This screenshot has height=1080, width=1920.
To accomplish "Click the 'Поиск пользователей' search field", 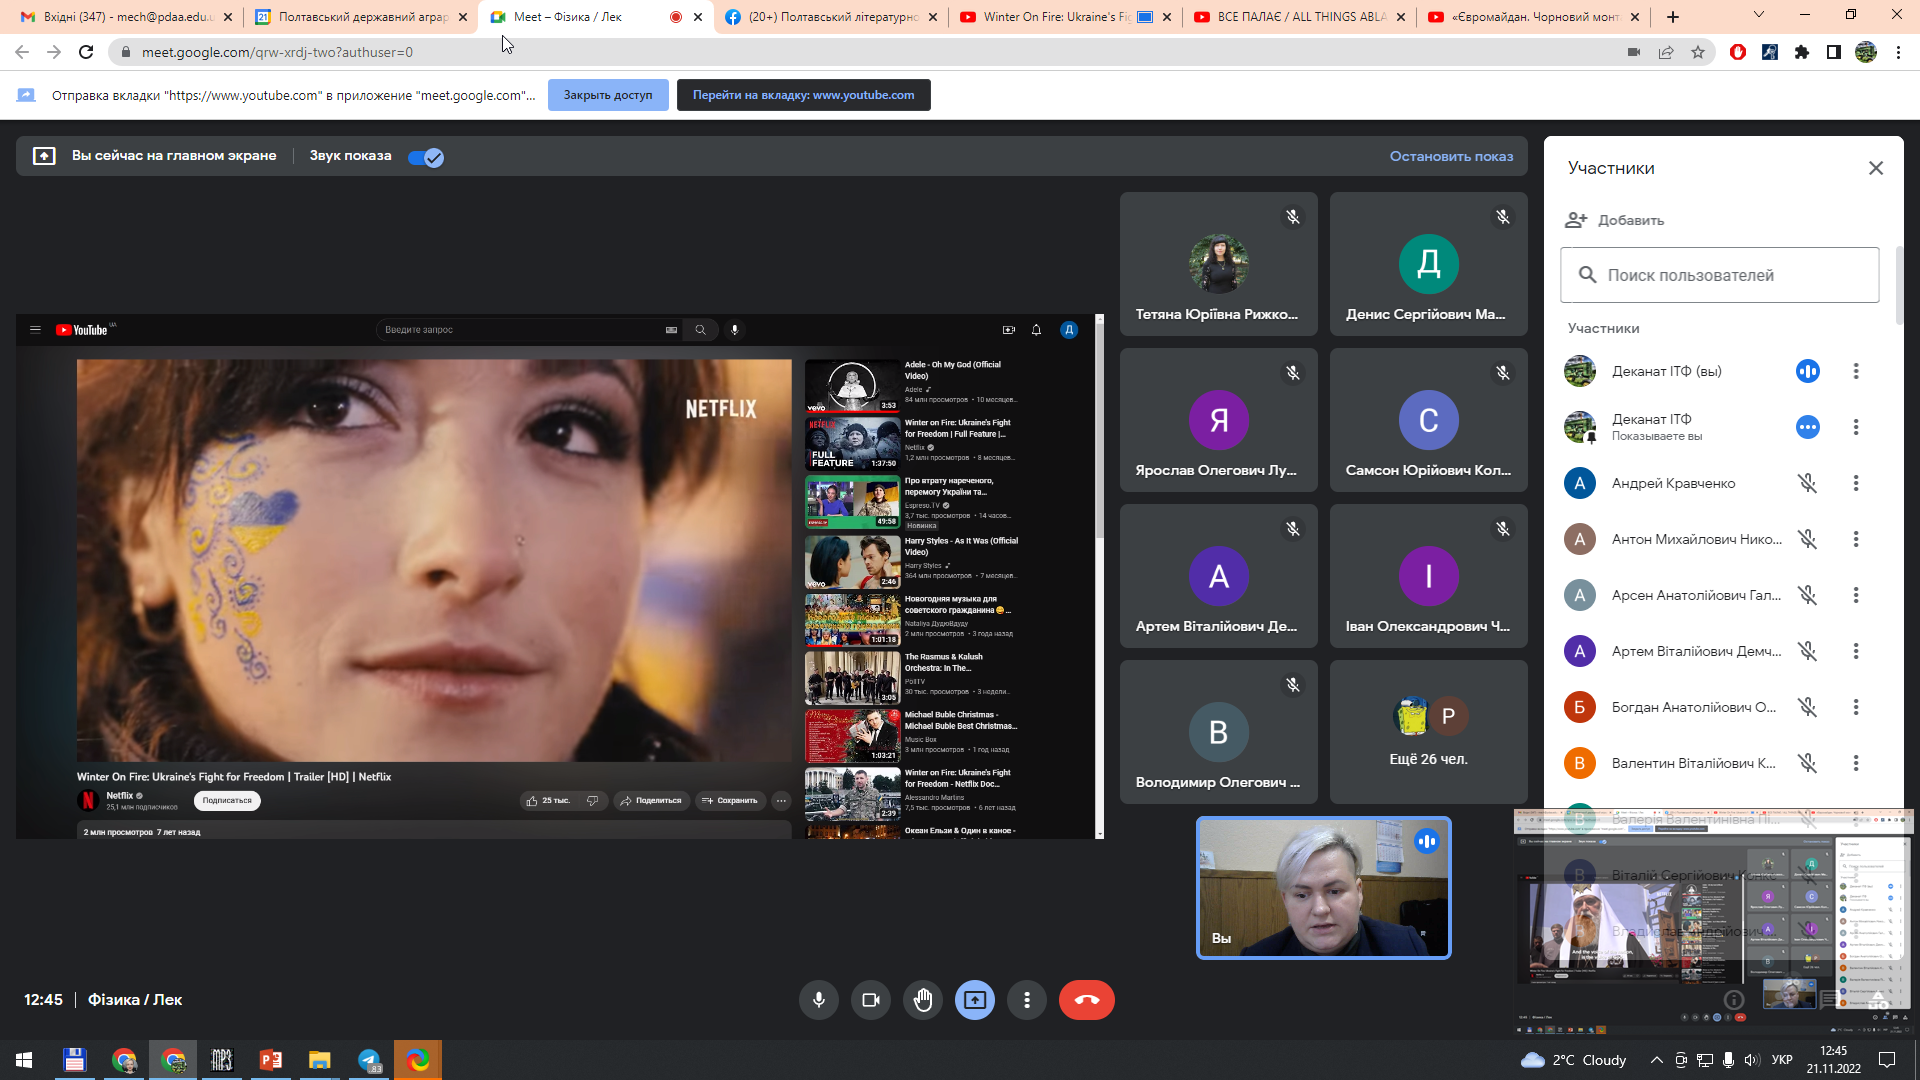I will (1720, 275).
